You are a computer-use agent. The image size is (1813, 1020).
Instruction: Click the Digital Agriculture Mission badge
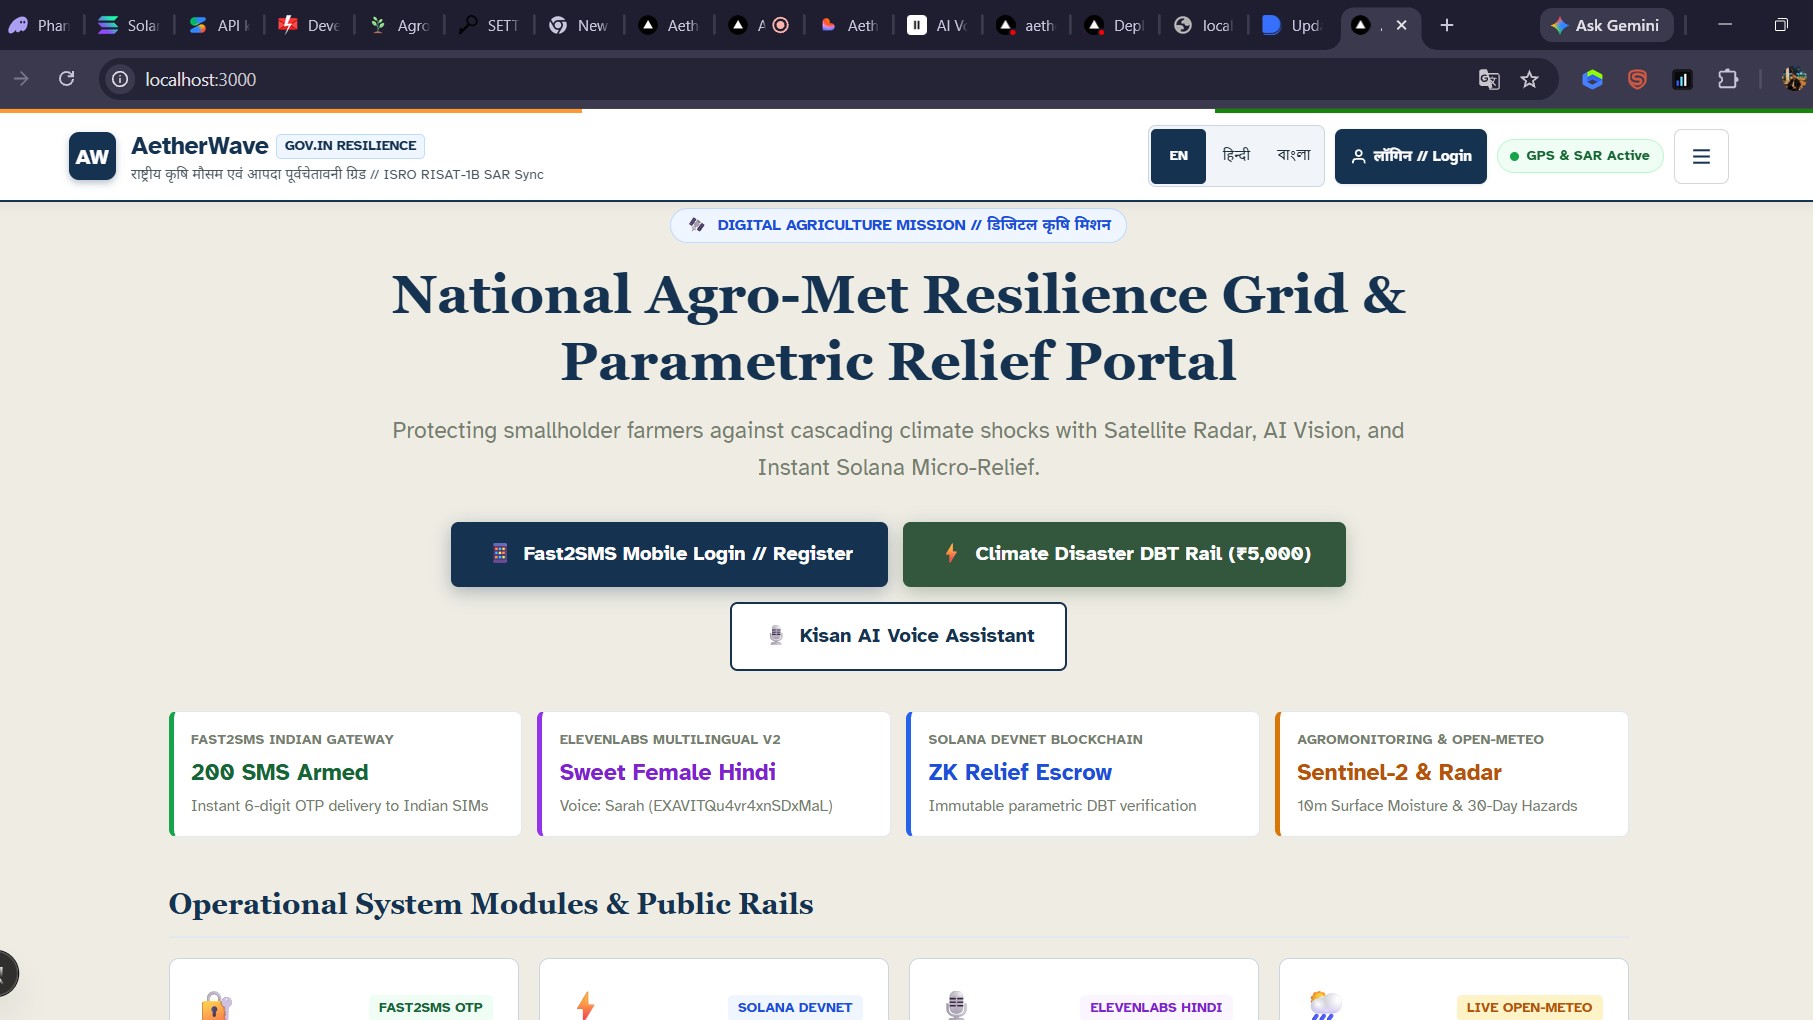tap(898, 225)
